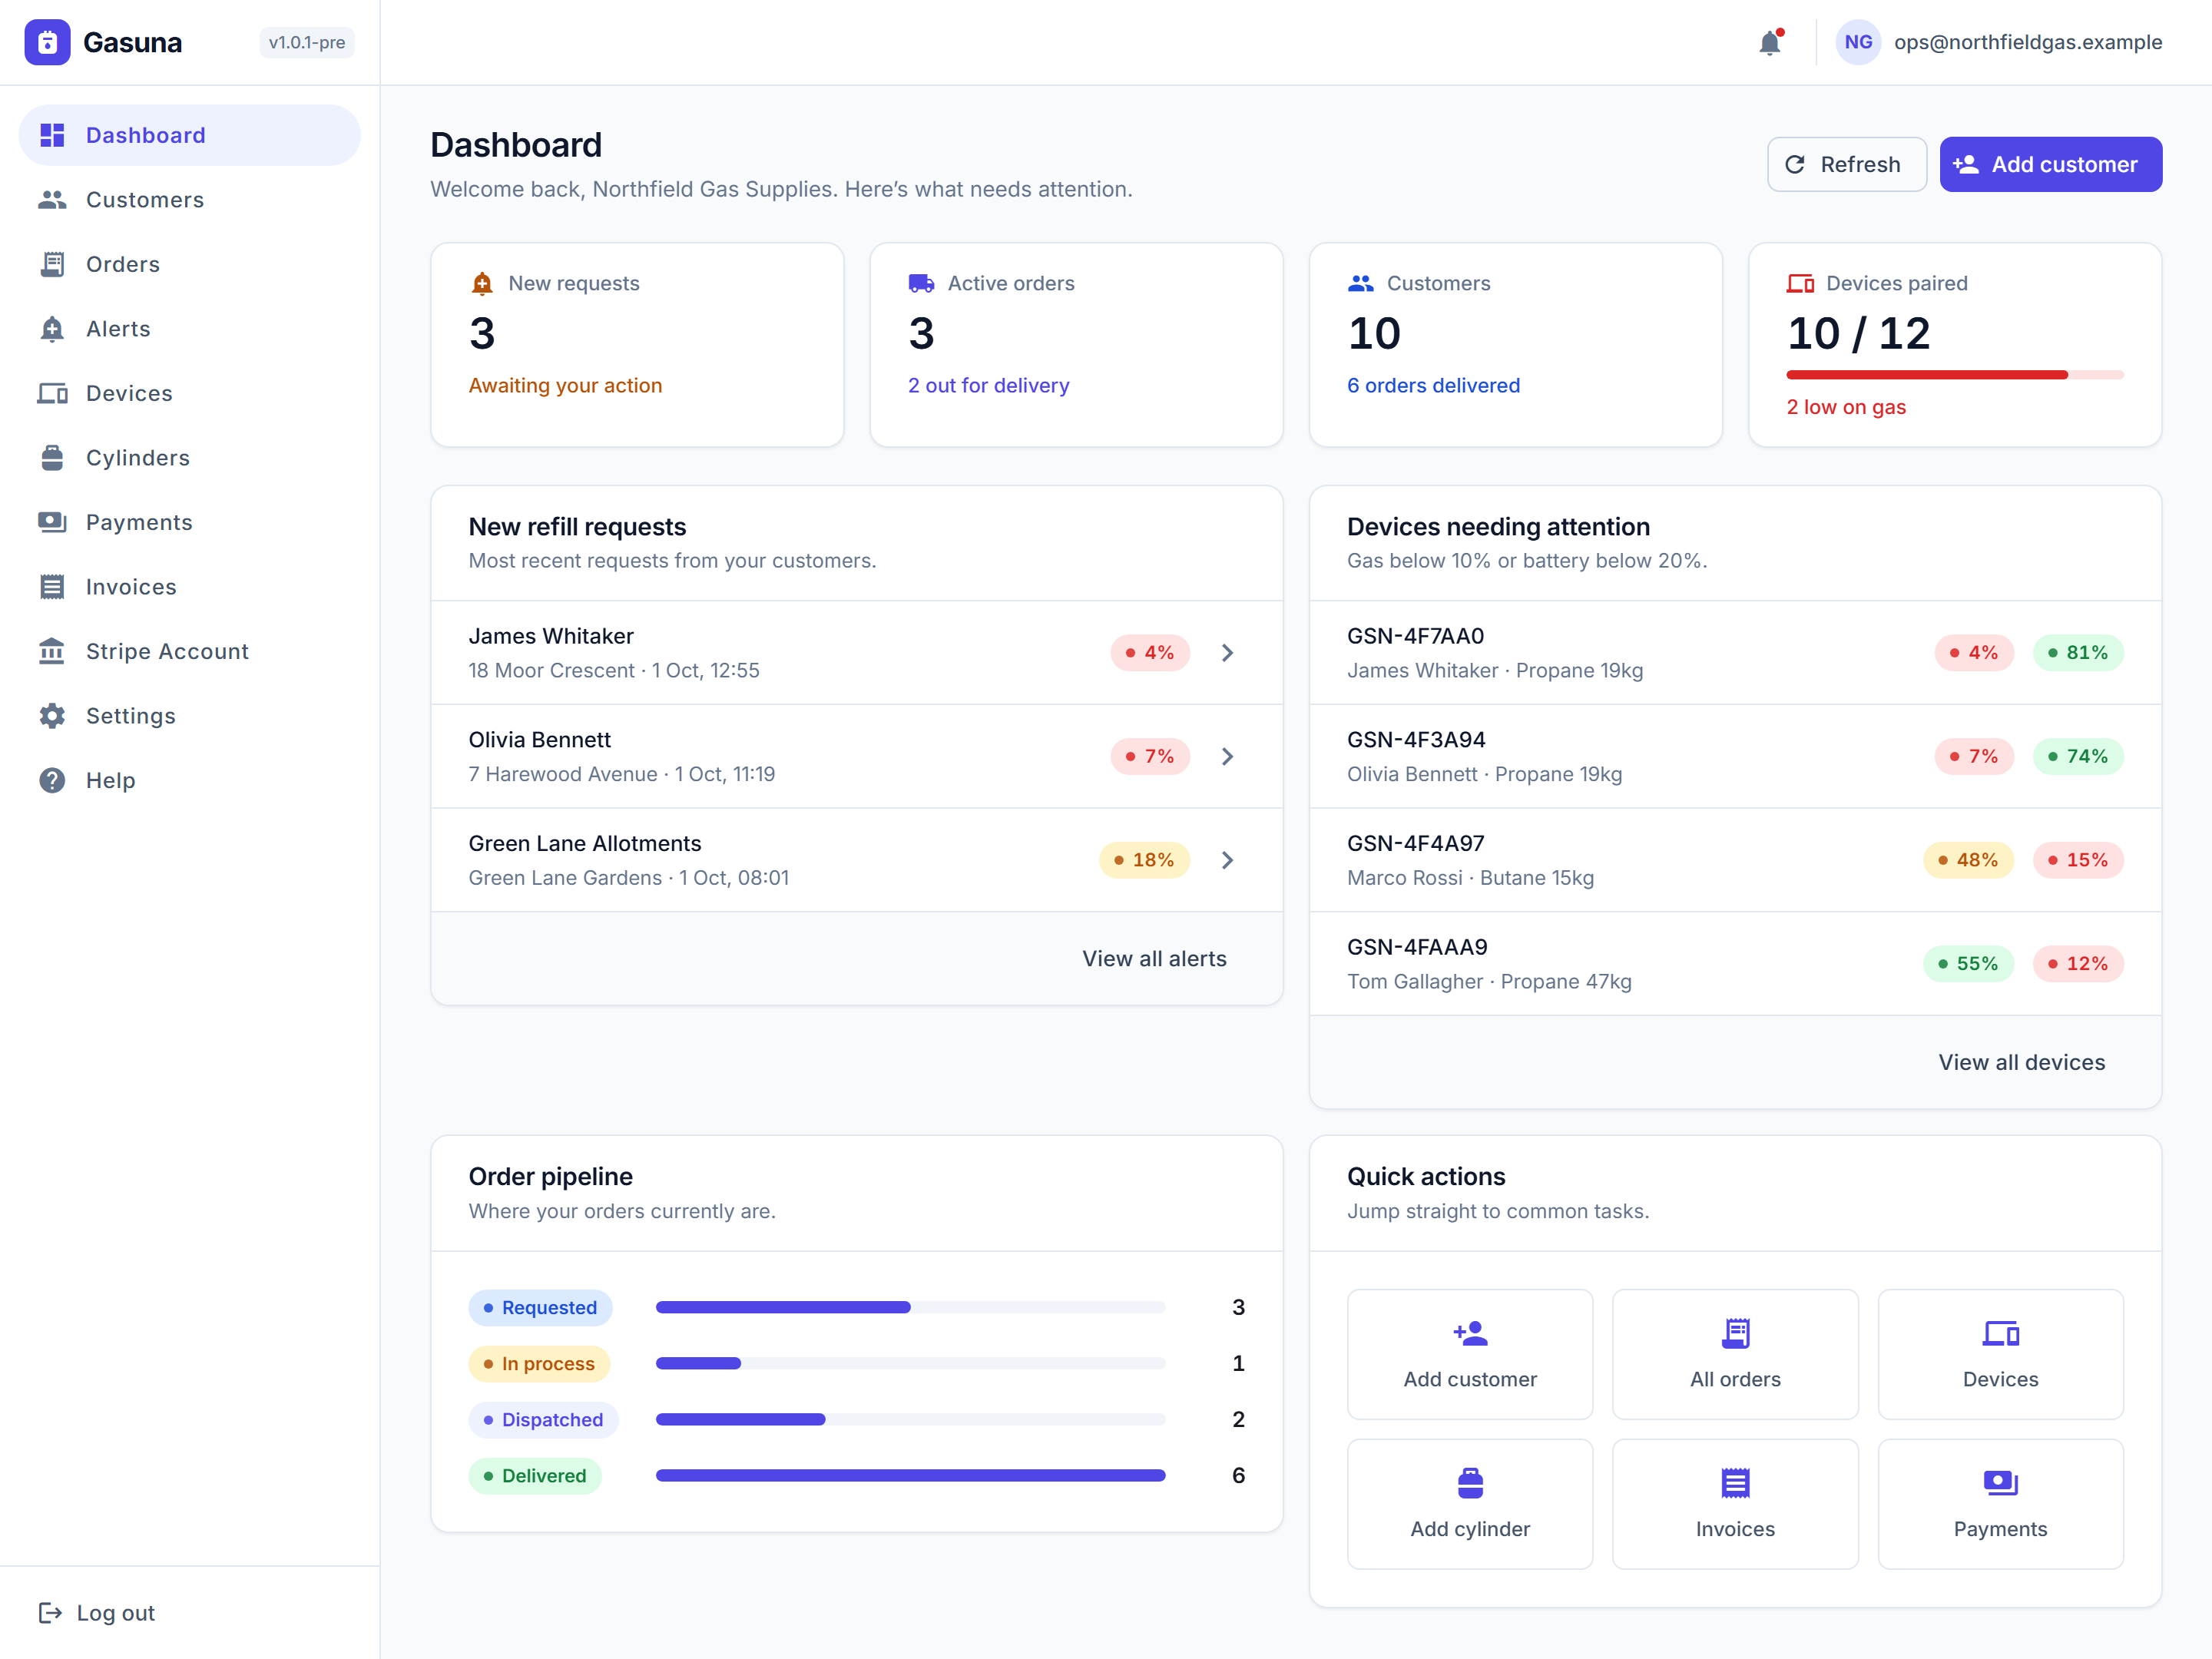
Task: Open the Add customer quick action tile
Action: tap(1470, 1354)
